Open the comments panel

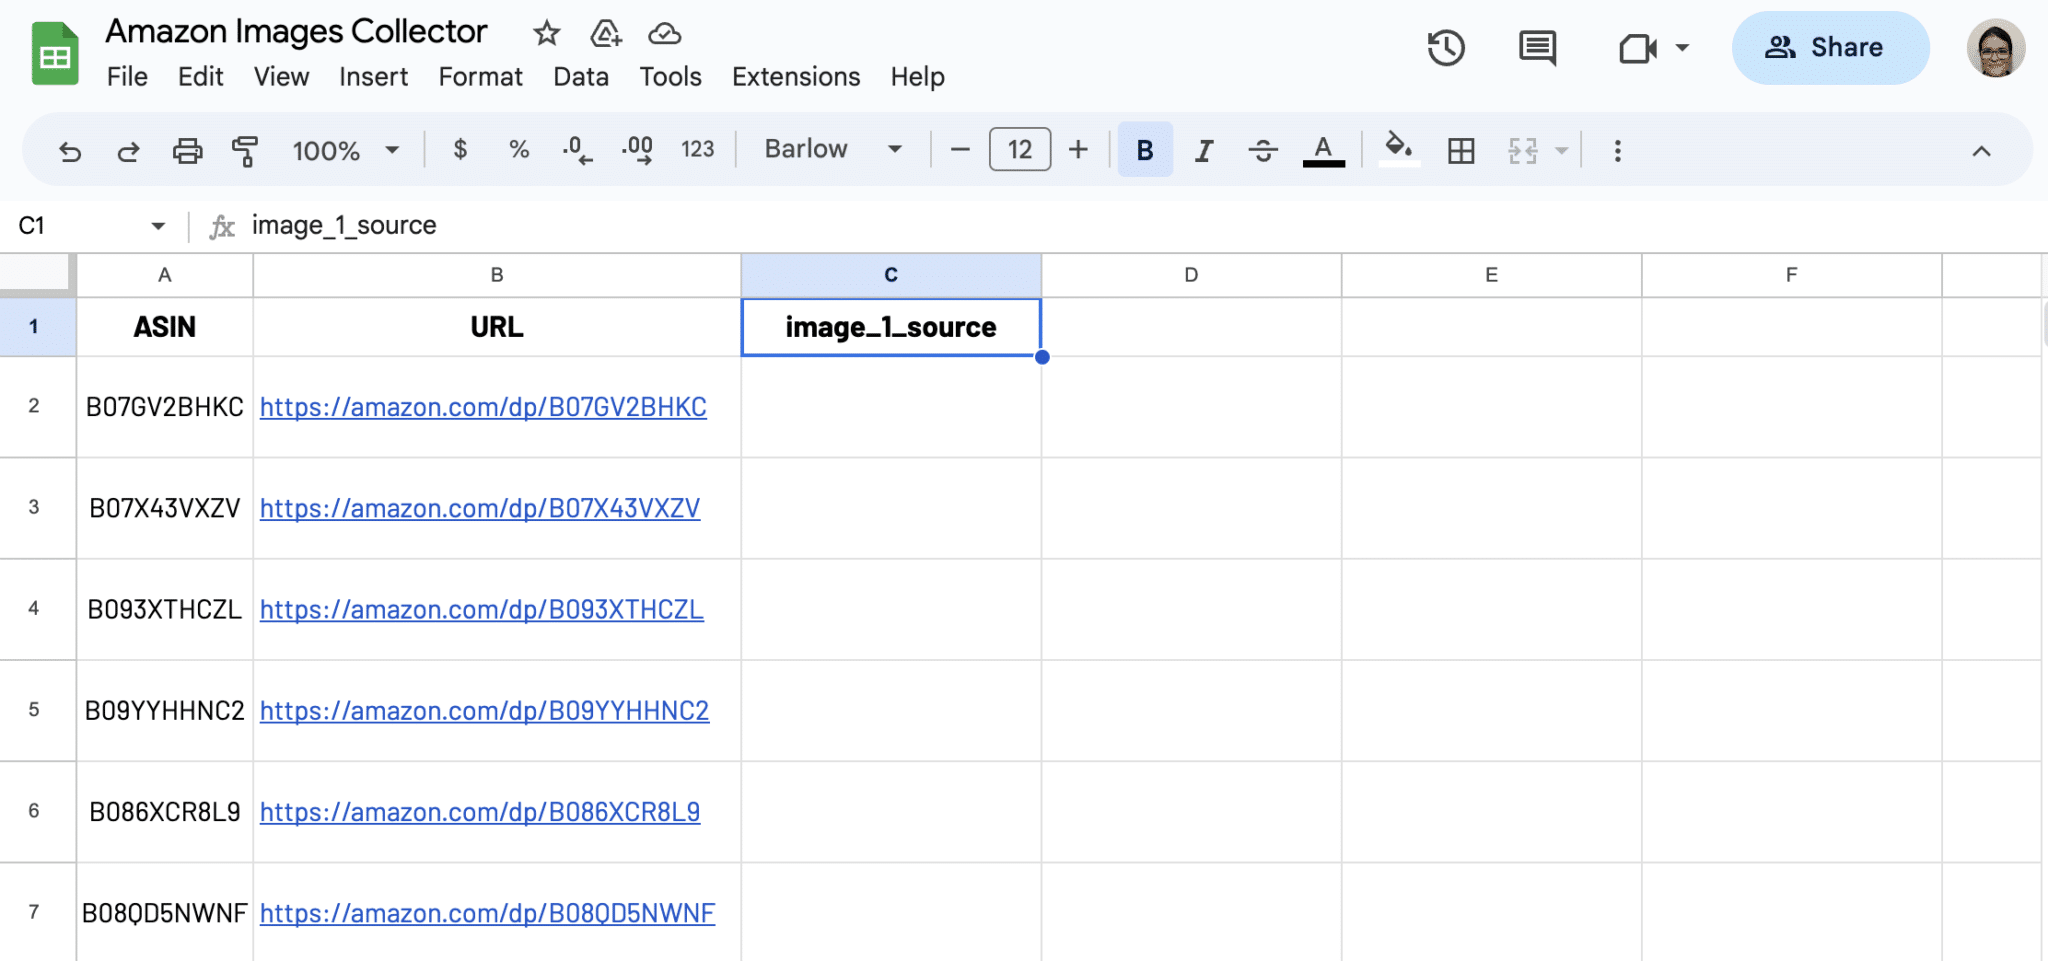click(1536, 48)
